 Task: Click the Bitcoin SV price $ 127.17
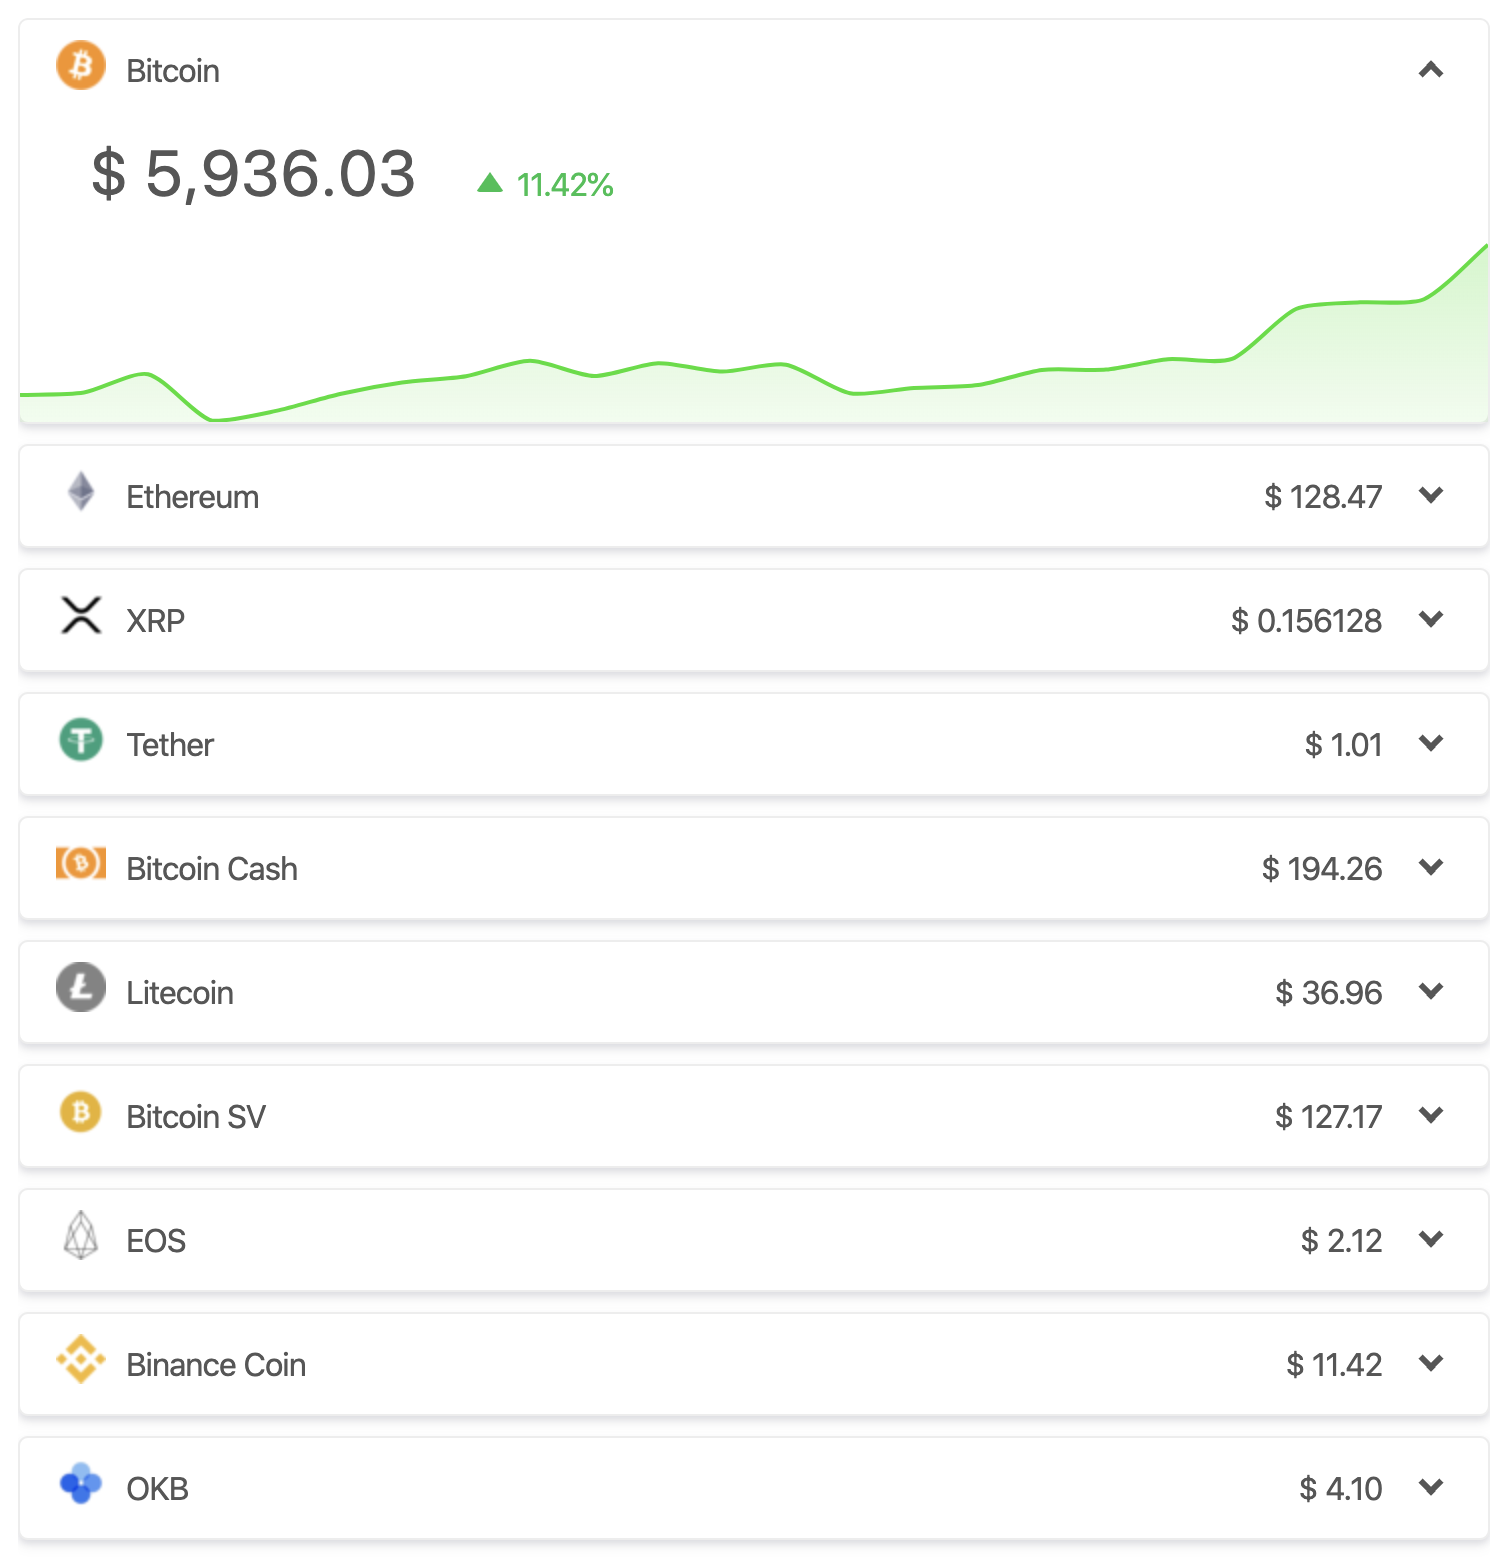tap(1328, 1117)
